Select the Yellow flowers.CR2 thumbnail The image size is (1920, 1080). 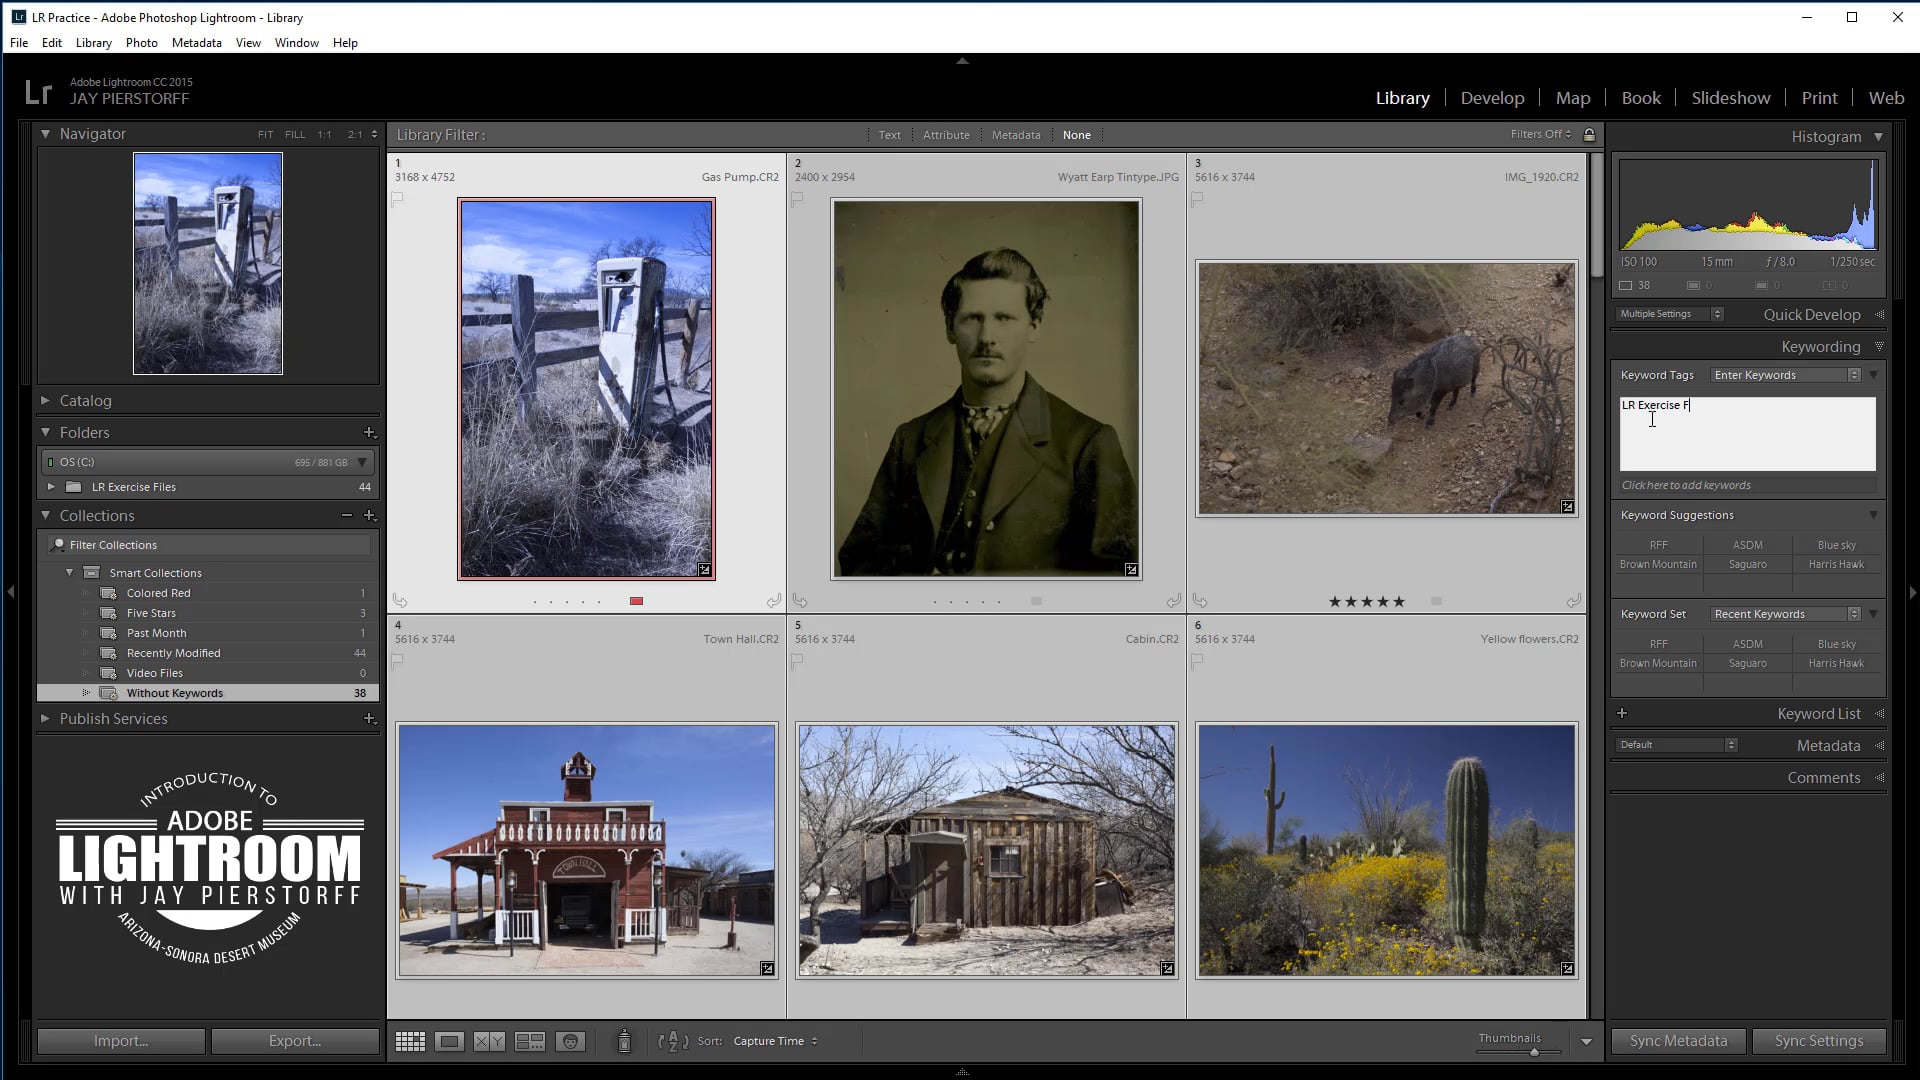[x=1386, y=850]
